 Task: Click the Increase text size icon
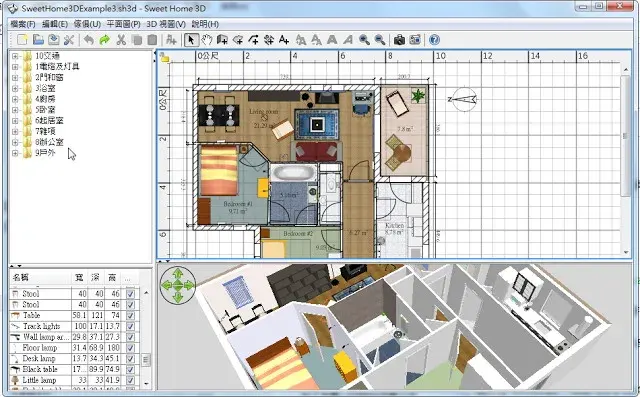point(301,40)
